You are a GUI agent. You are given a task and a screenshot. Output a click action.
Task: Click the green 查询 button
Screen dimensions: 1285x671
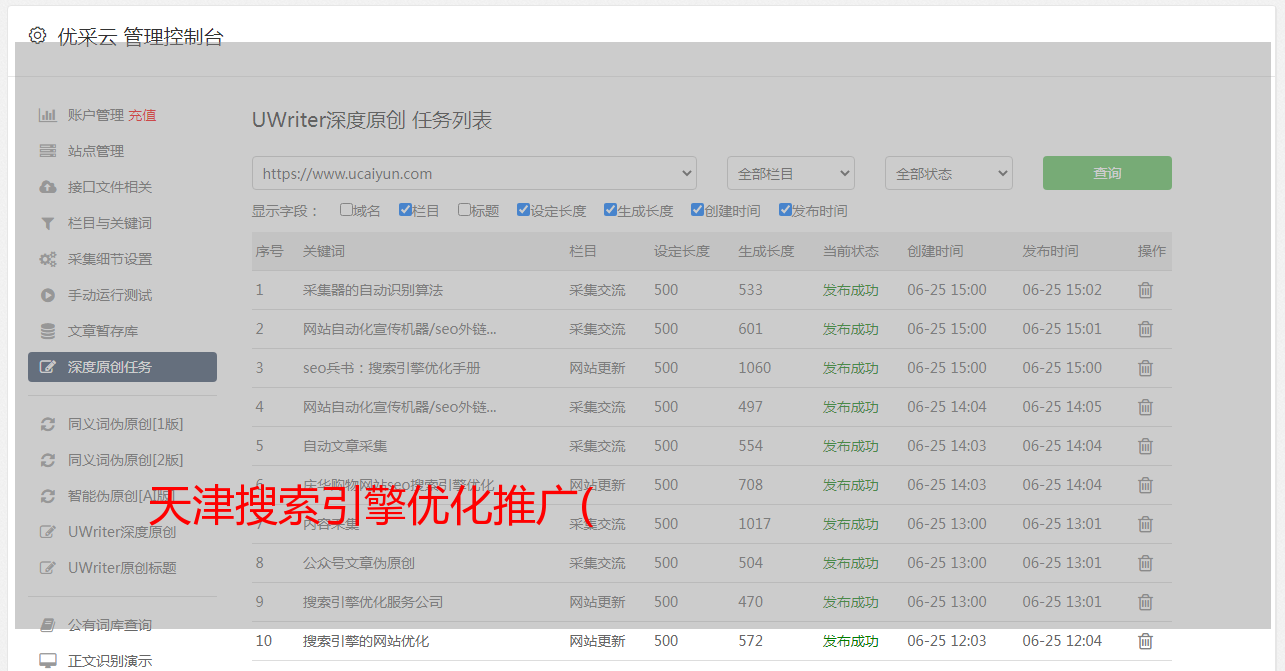pos(1106,173)
